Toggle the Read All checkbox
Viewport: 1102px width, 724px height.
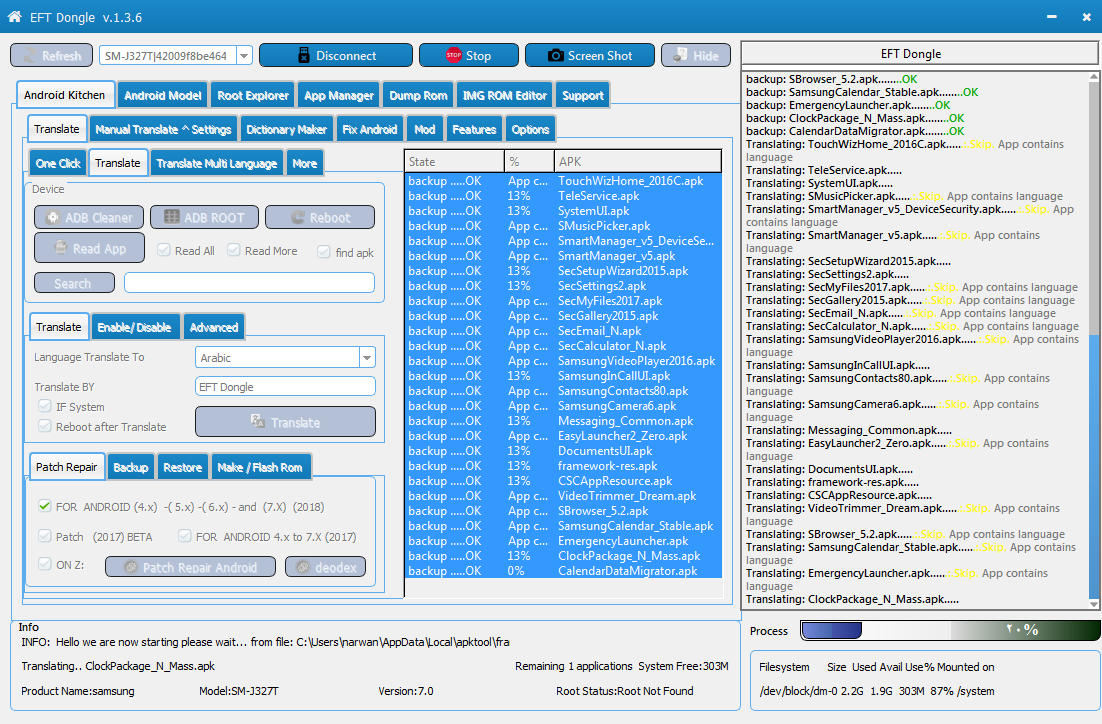click(x=164, y=250)
